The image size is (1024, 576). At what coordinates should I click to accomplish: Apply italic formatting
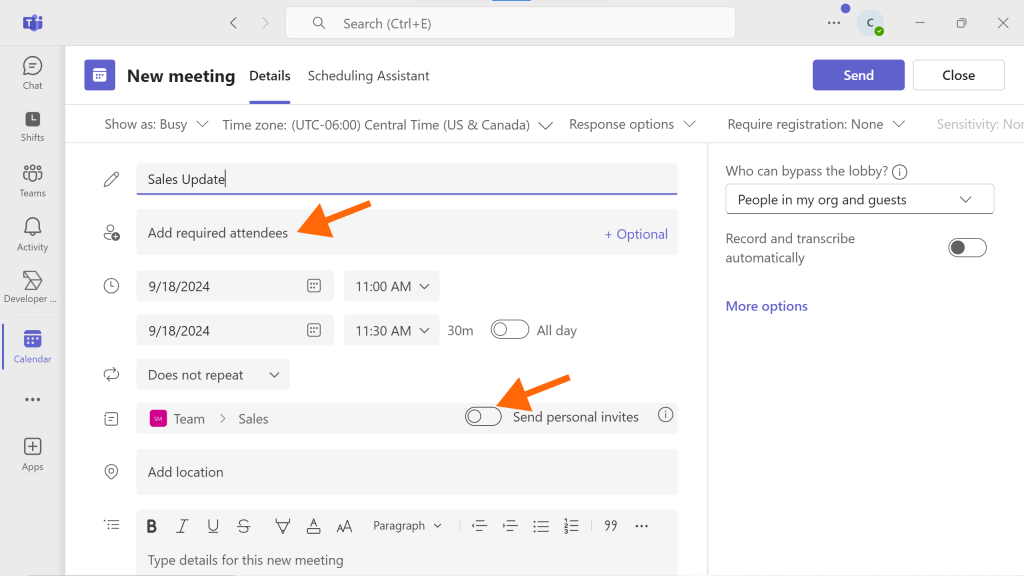coord(182,526)
